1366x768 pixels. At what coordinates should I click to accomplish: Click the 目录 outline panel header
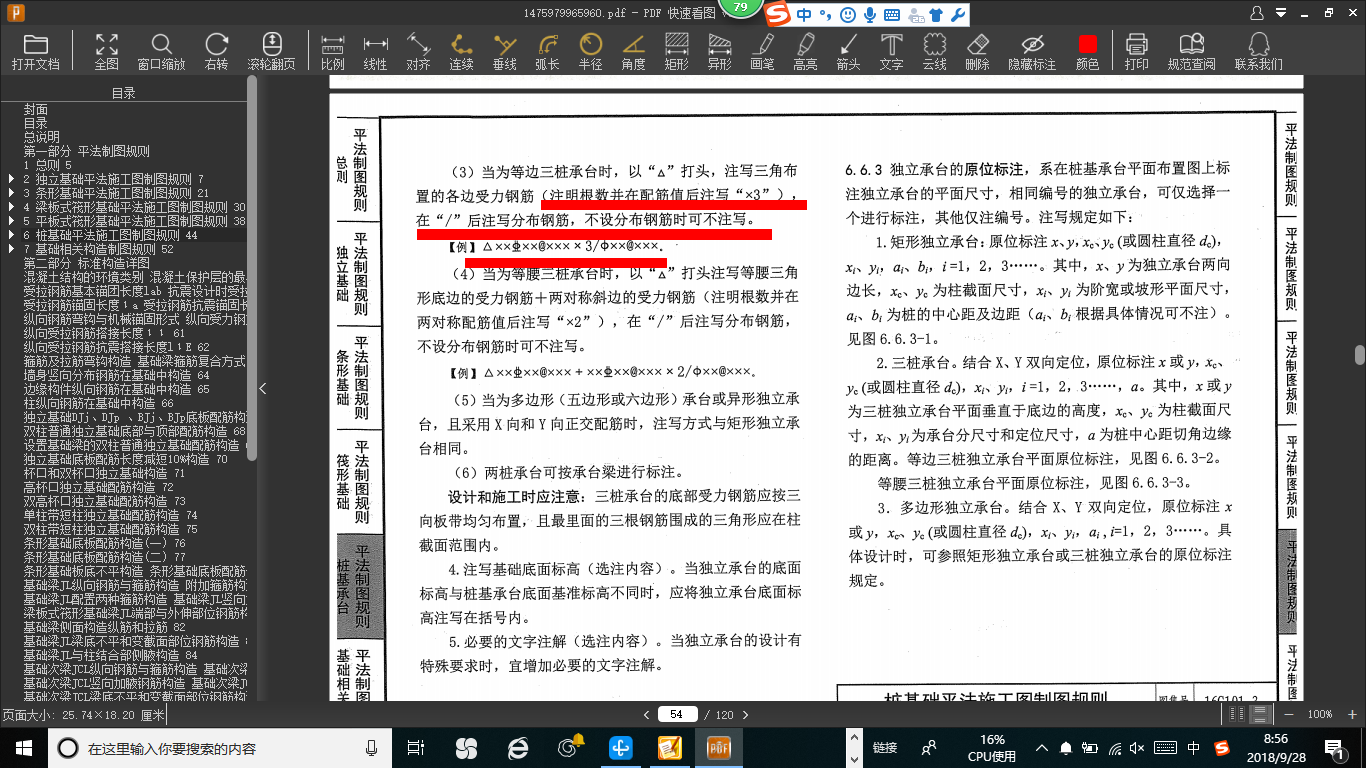(x=124, y=93)
